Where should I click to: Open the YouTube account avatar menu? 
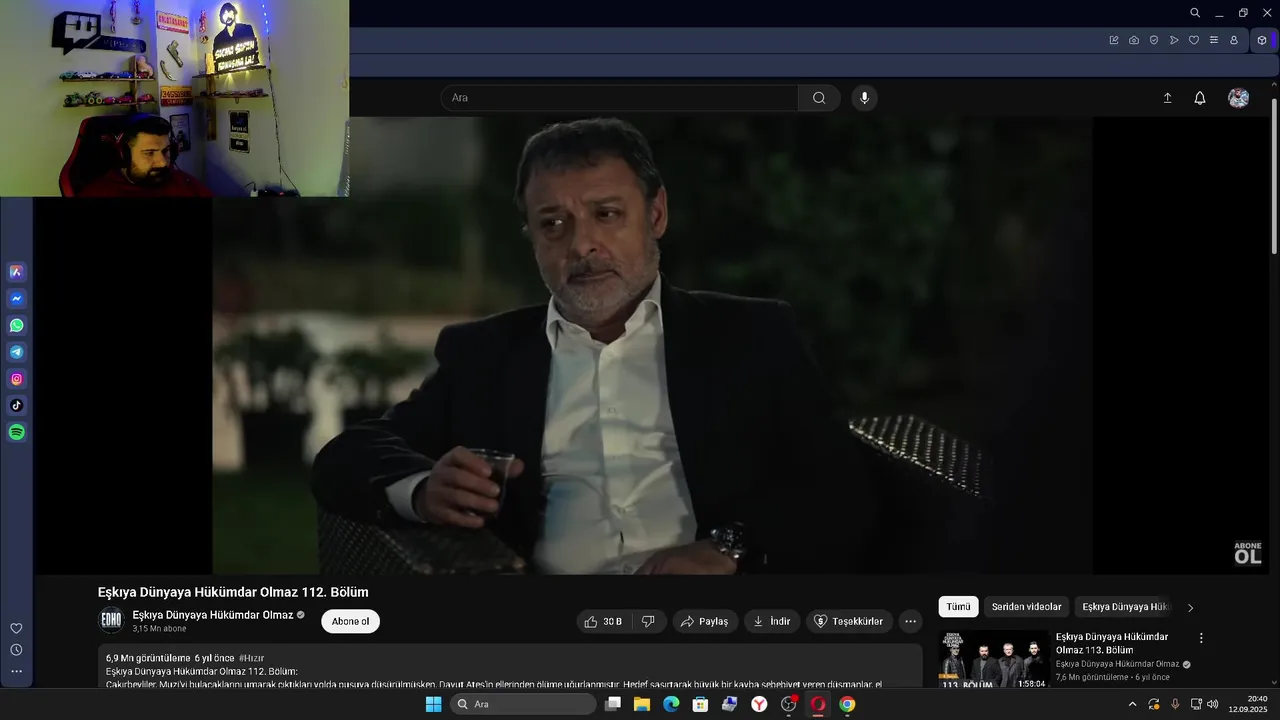click(x=1239, y=98)
